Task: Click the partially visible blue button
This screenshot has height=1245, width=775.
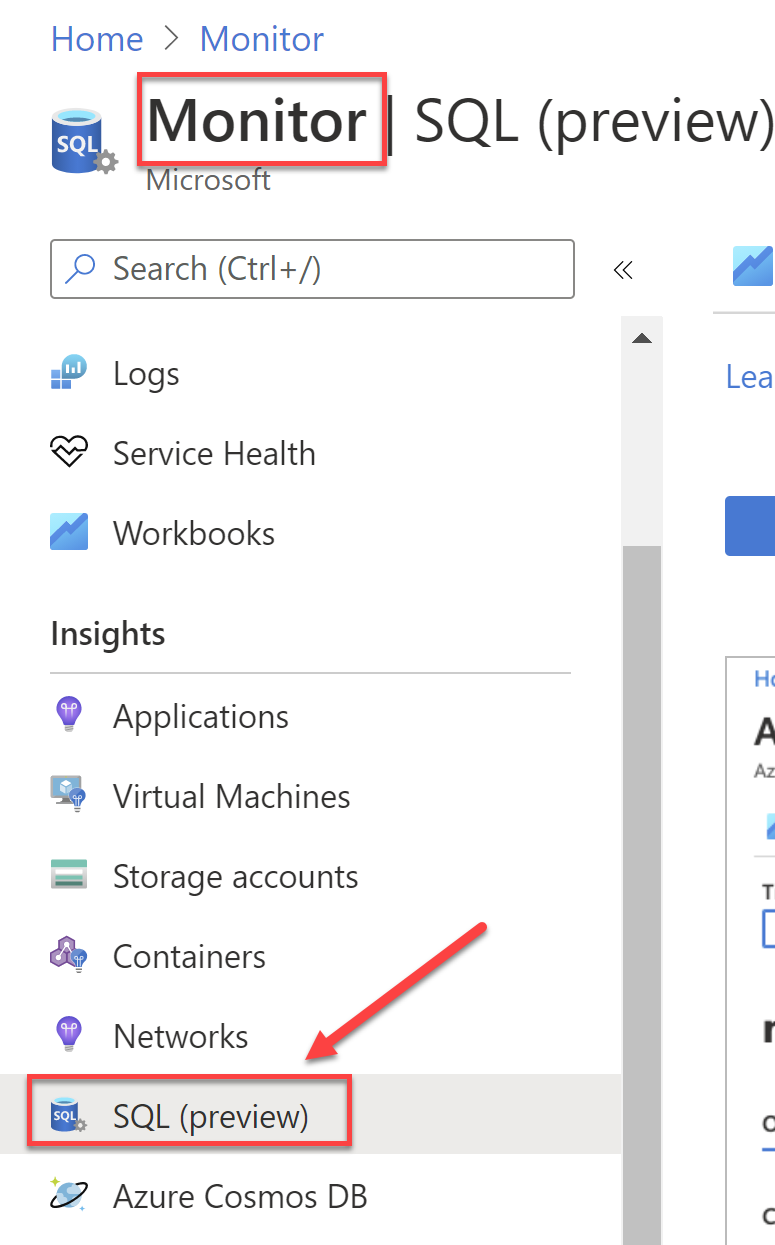Action: [750, 525]
